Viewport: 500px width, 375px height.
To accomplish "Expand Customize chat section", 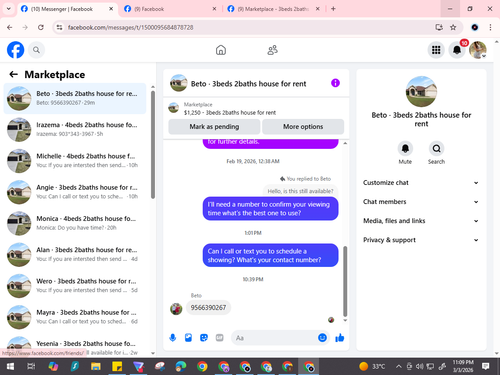I will [x=421, y=183].
